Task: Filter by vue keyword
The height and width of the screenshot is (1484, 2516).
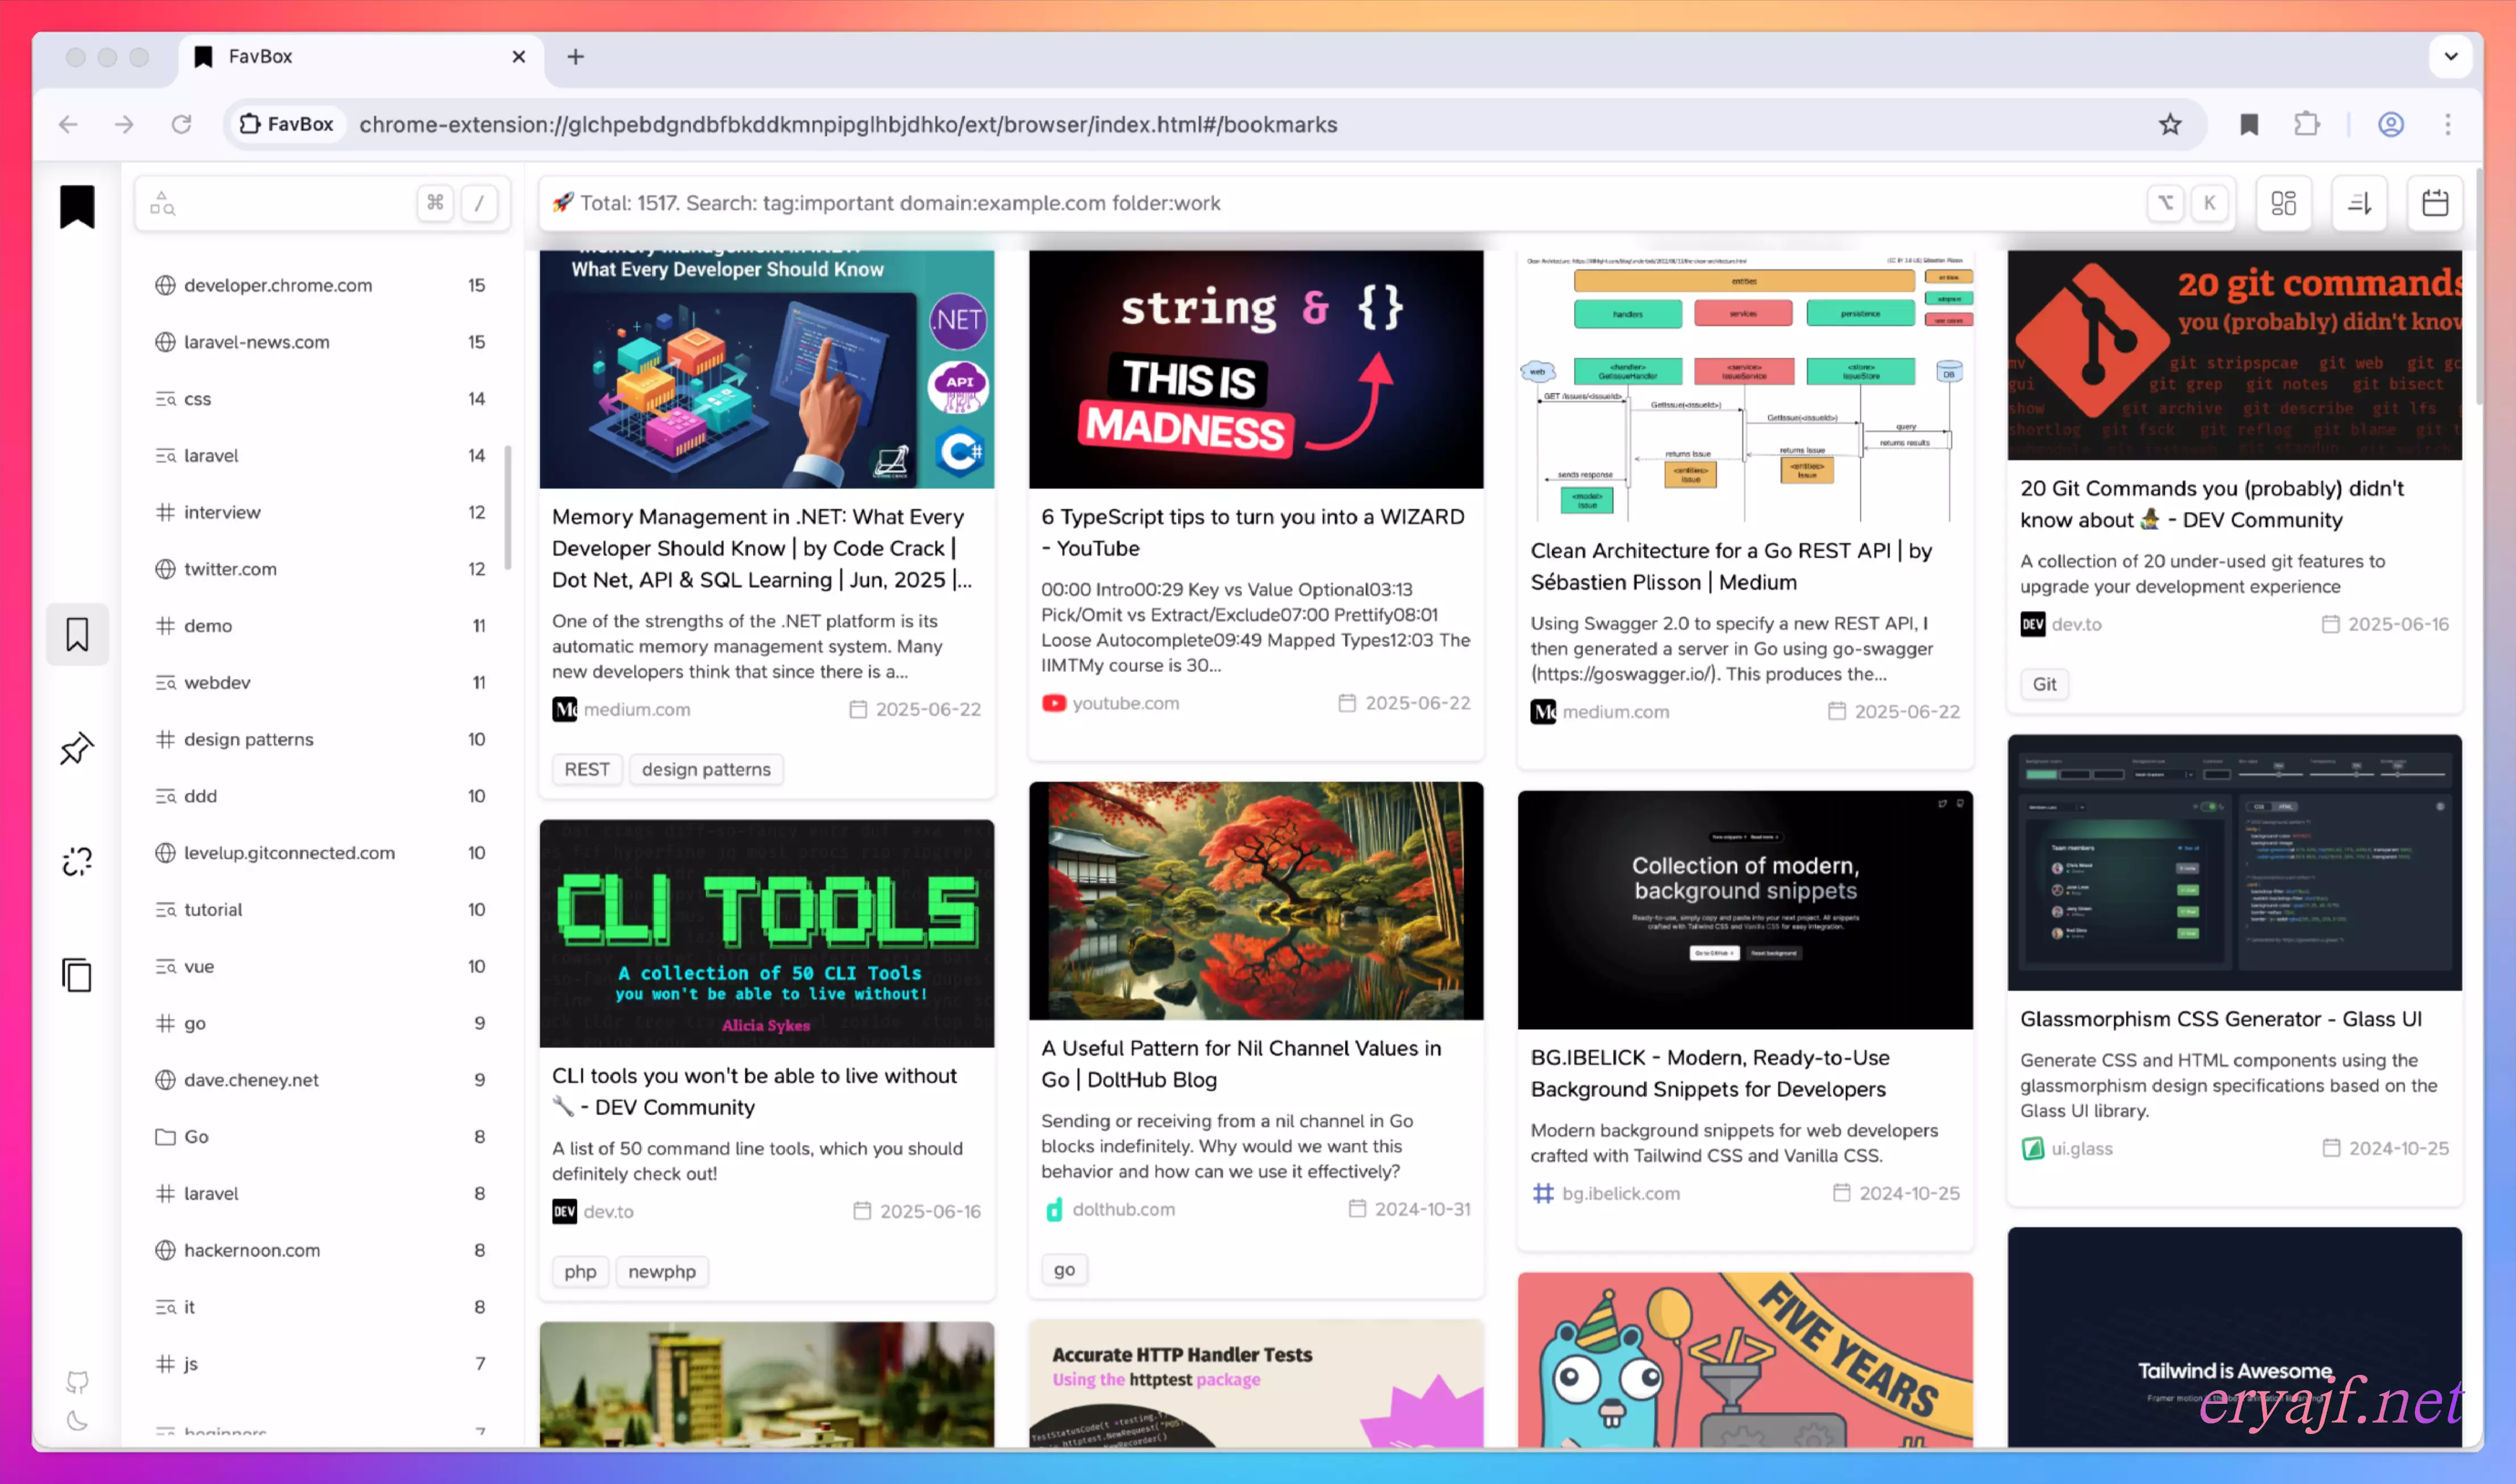Action: pos(320,966)
